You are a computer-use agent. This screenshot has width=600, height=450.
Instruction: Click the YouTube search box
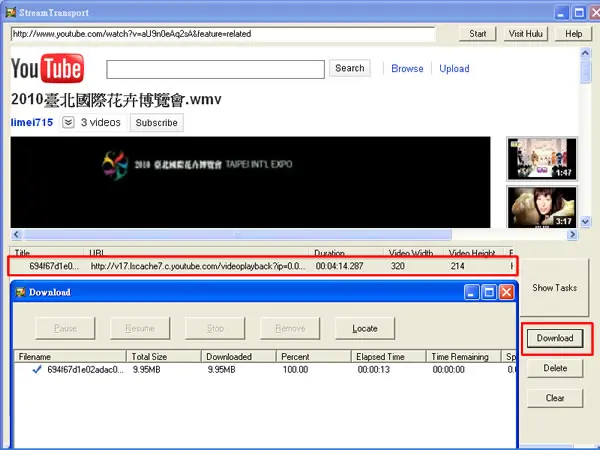(x=215, y=69)
